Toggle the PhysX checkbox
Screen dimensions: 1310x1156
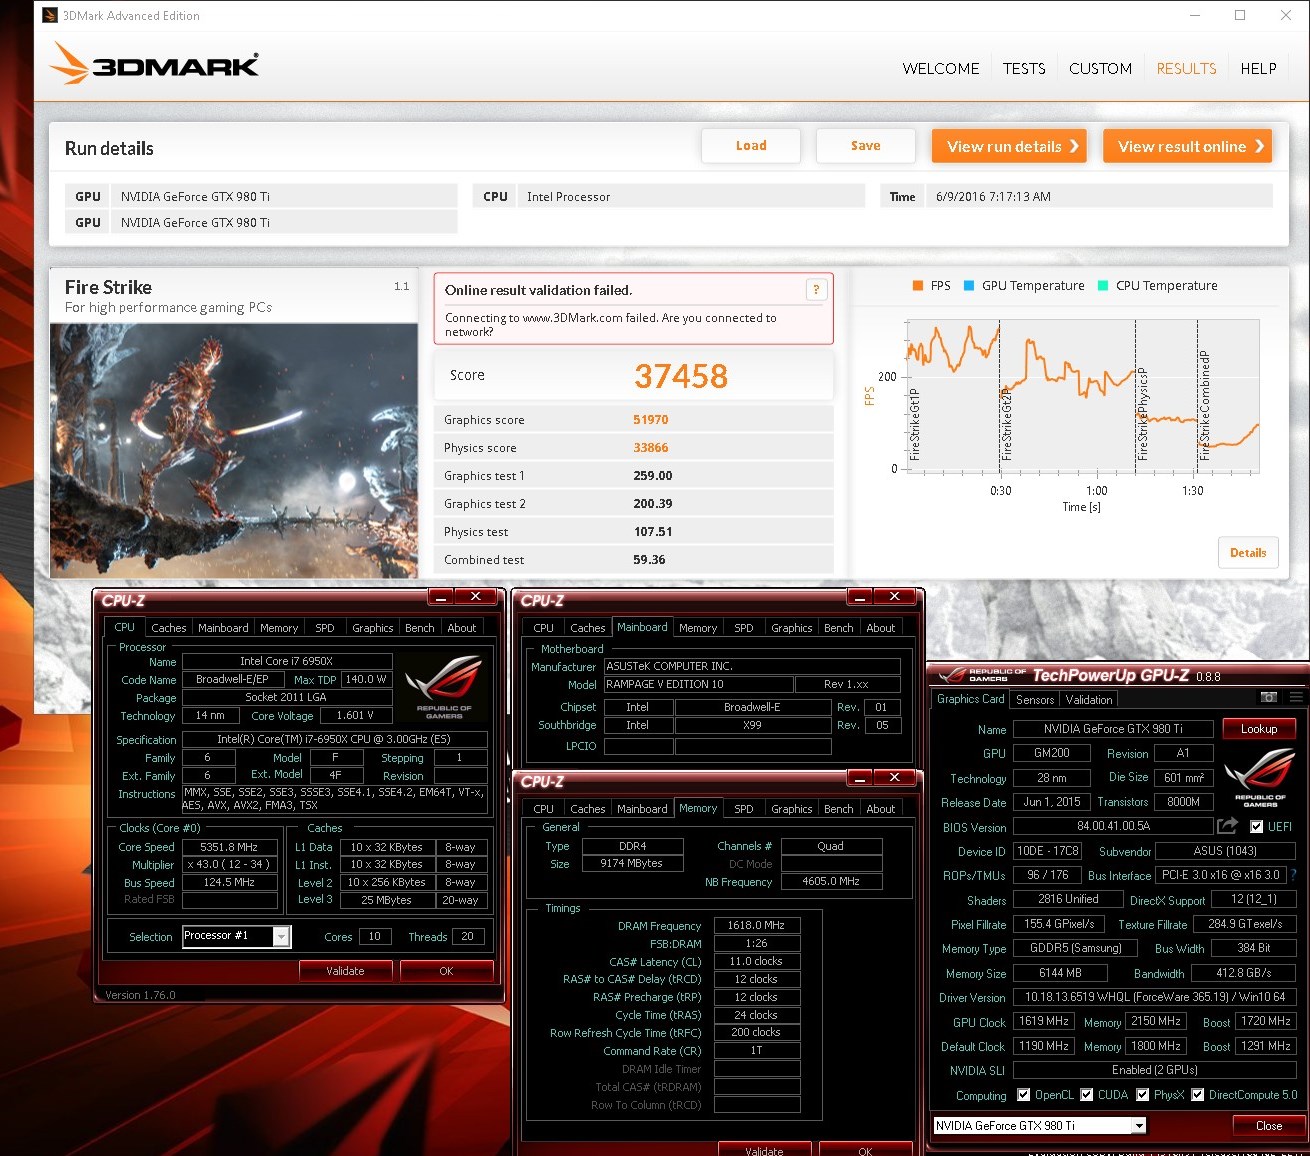tap(1142, 1095)
